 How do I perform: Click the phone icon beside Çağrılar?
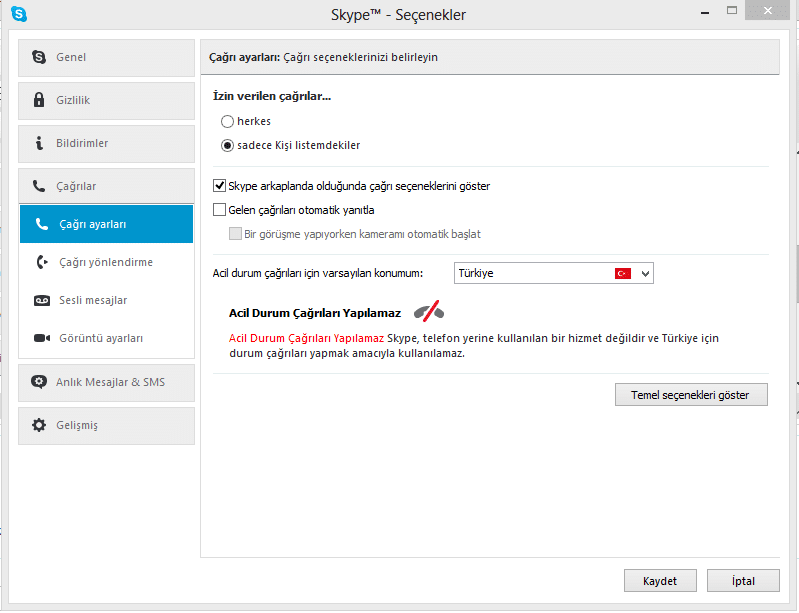click(39, 186)
